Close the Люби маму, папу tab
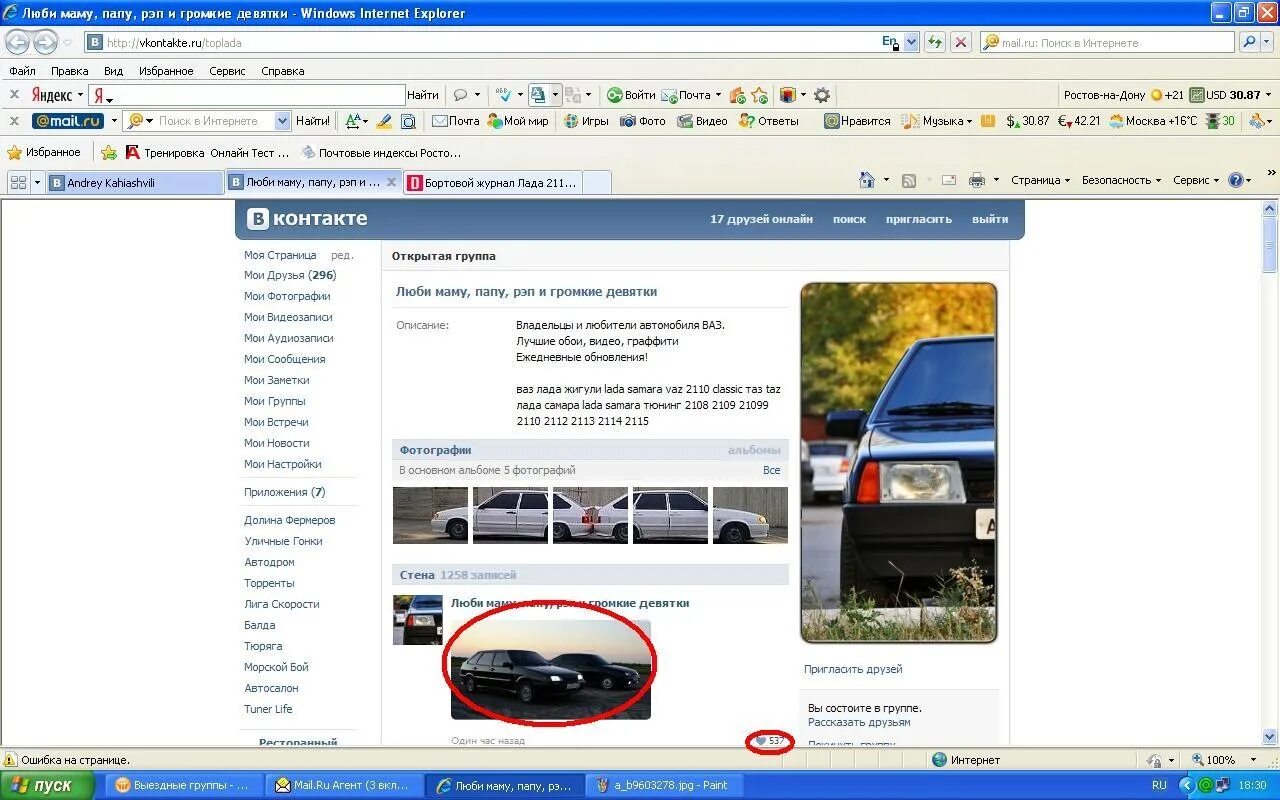The height and width of the screenshot is (800, 1280). click(x=391, y=182)
